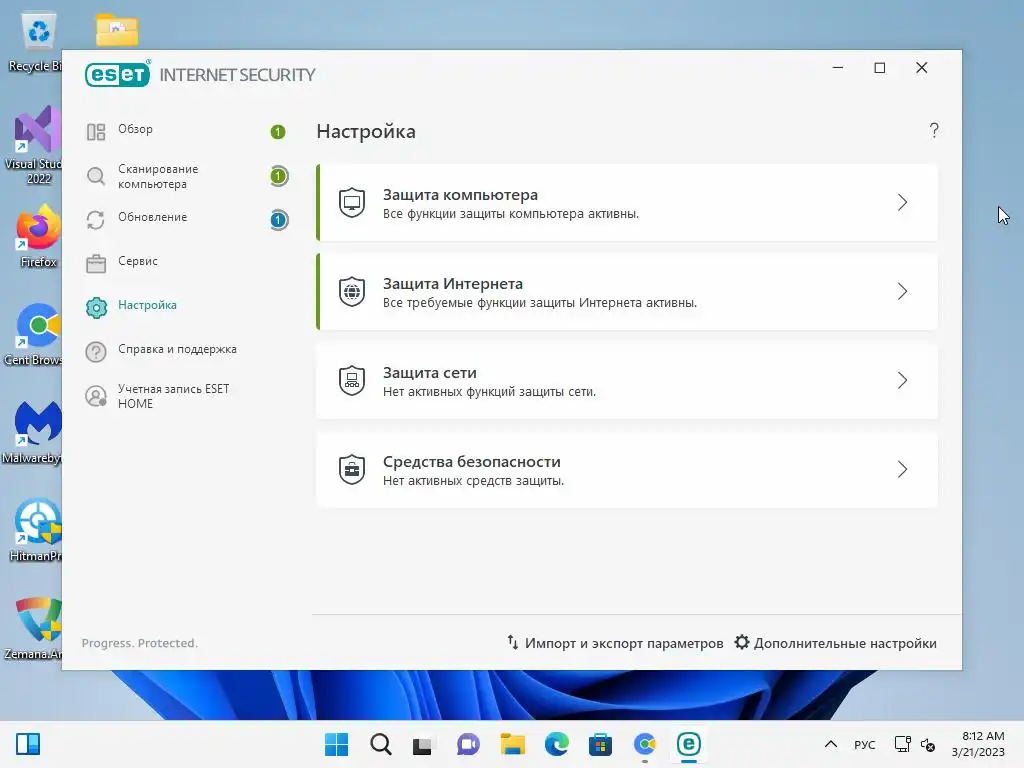Click the magnifier scan icon in sidebar
Screen dimensions: 1024x768
click(x=96, y=176)
